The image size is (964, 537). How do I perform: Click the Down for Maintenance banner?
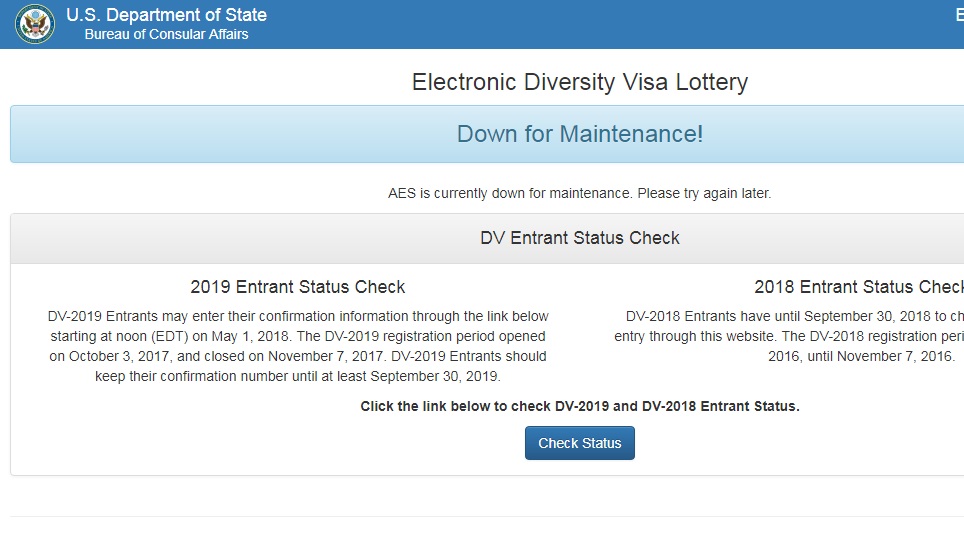coord(580,134)
